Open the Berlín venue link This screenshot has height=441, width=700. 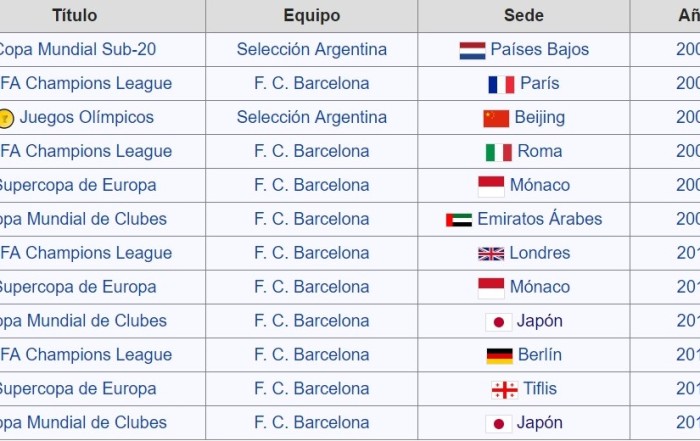tap(540, 354)
